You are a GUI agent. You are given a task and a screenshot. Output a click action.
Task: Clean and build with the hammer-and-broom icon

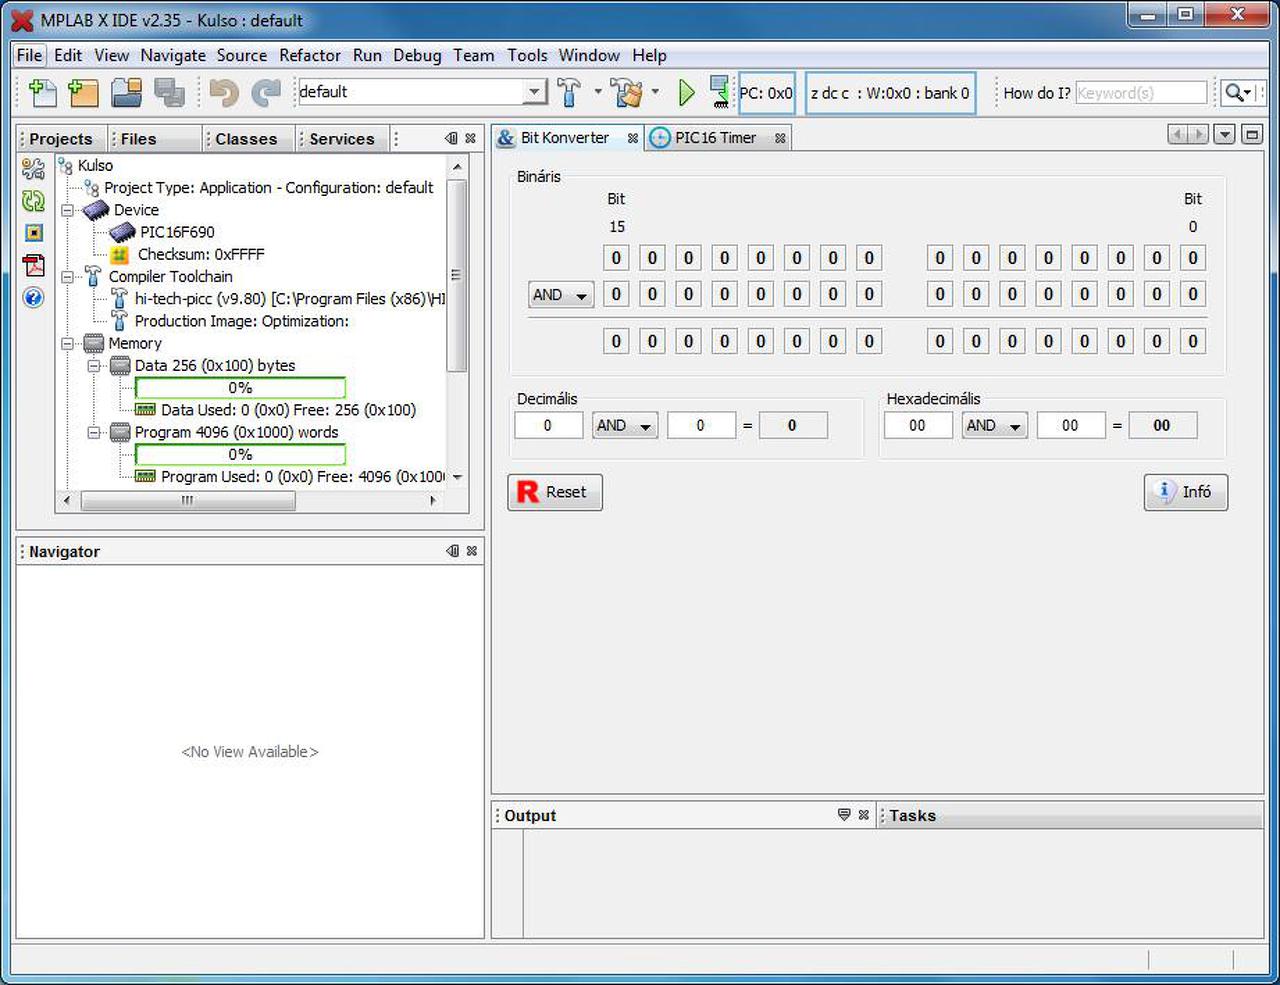pos(628,92)
